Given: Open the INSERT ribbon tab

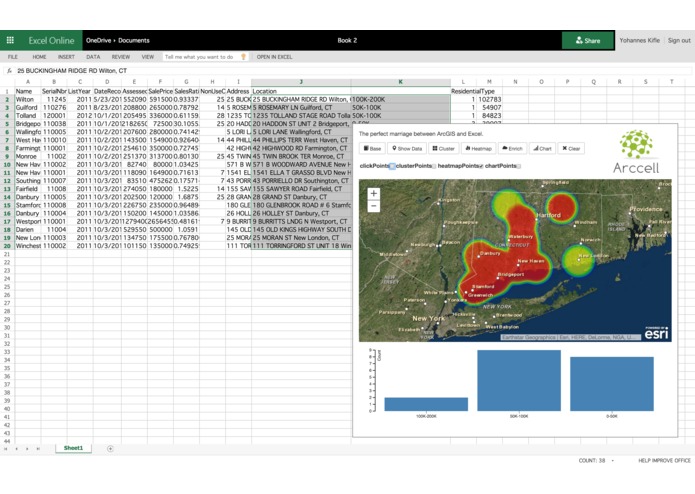Looking at the screenshot, I should [x=66, y=57].
